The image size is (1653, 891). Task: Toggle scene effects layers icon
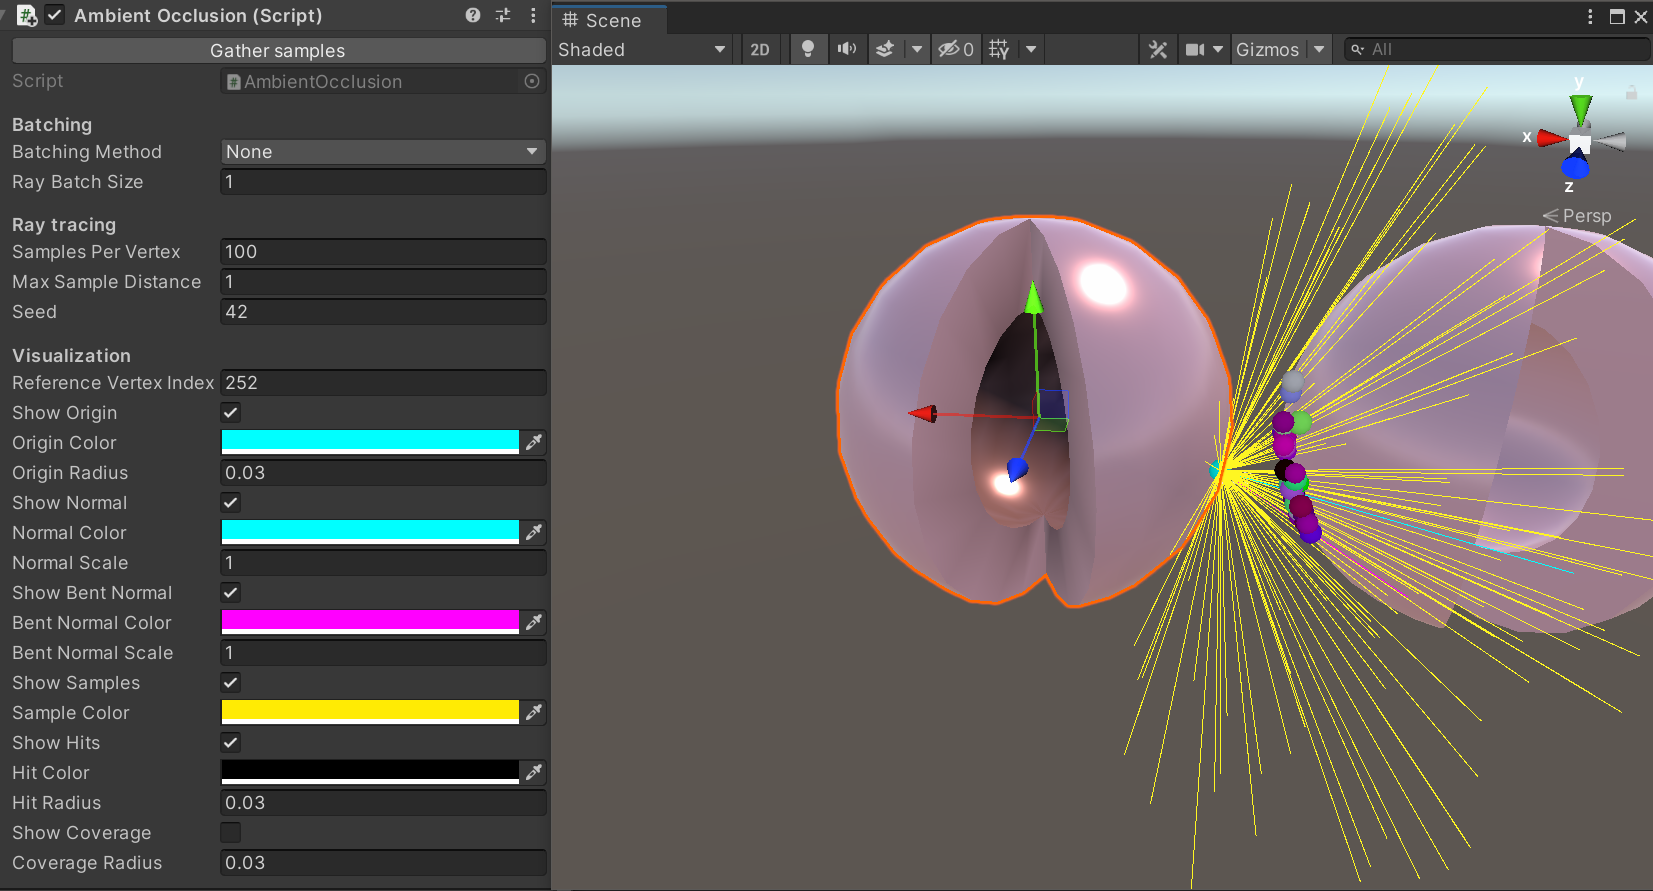(x=885, y=49)
